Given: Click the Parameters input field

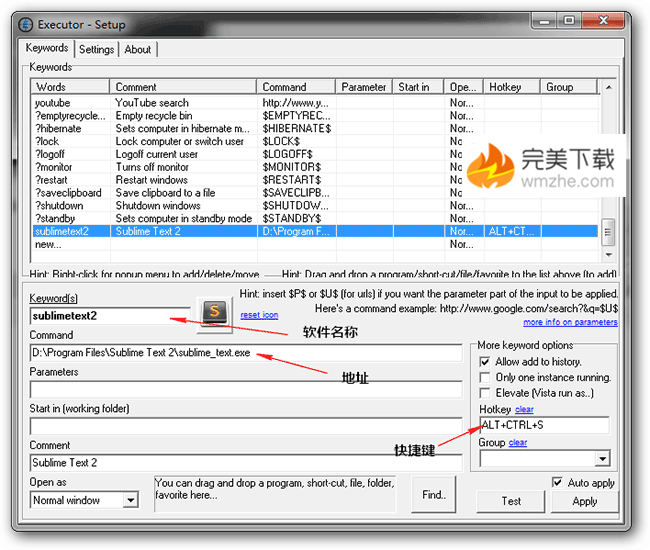Looking at the screenshot, I should point(246,390).
